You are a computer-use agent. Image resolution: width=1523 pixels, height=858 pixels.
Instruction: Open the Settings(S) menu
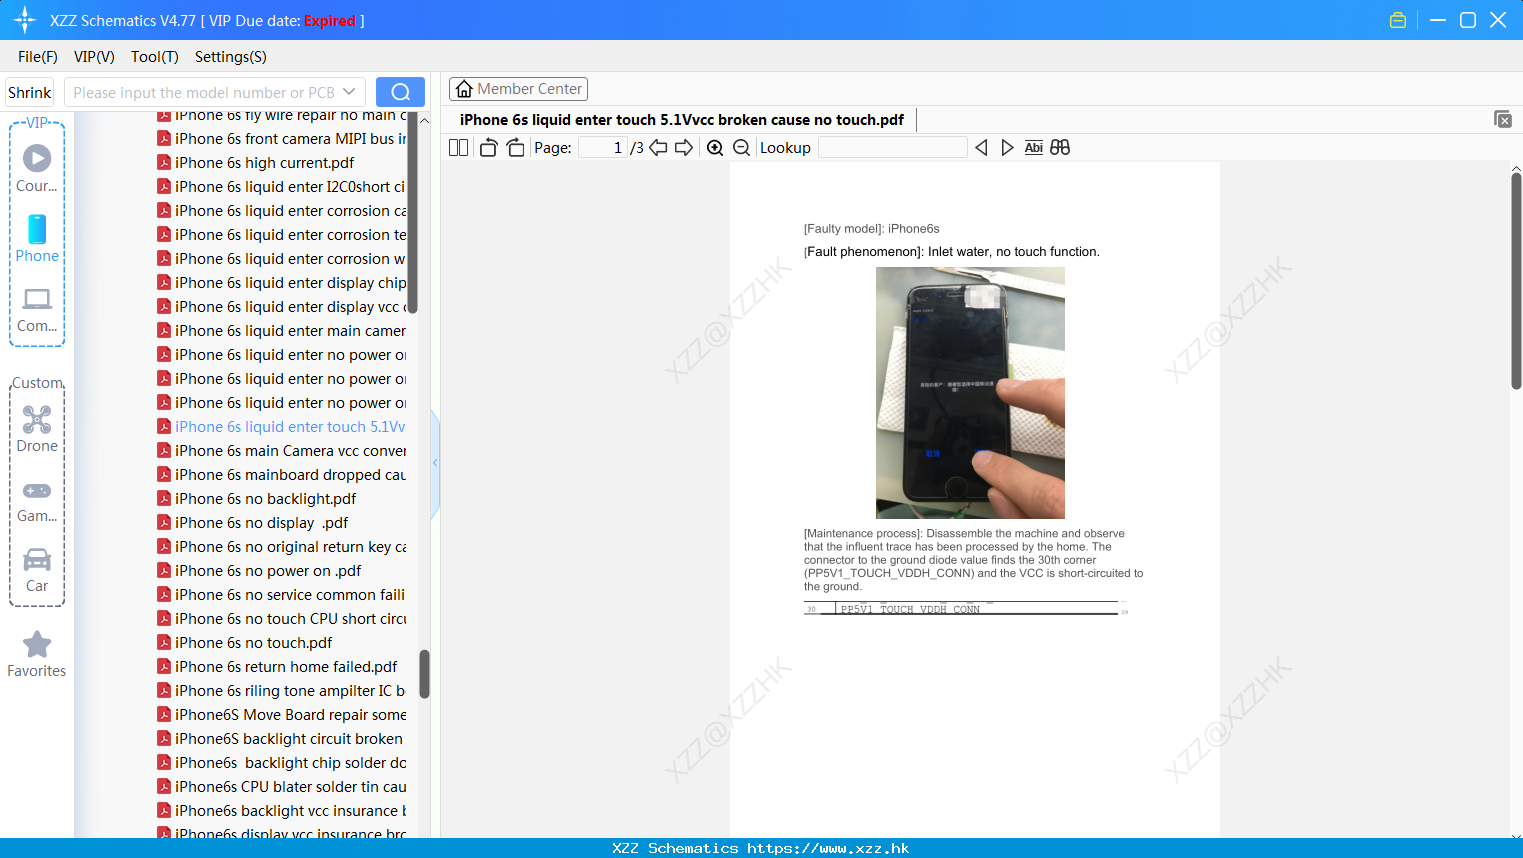pyautogui.click(x=231, y=57)
